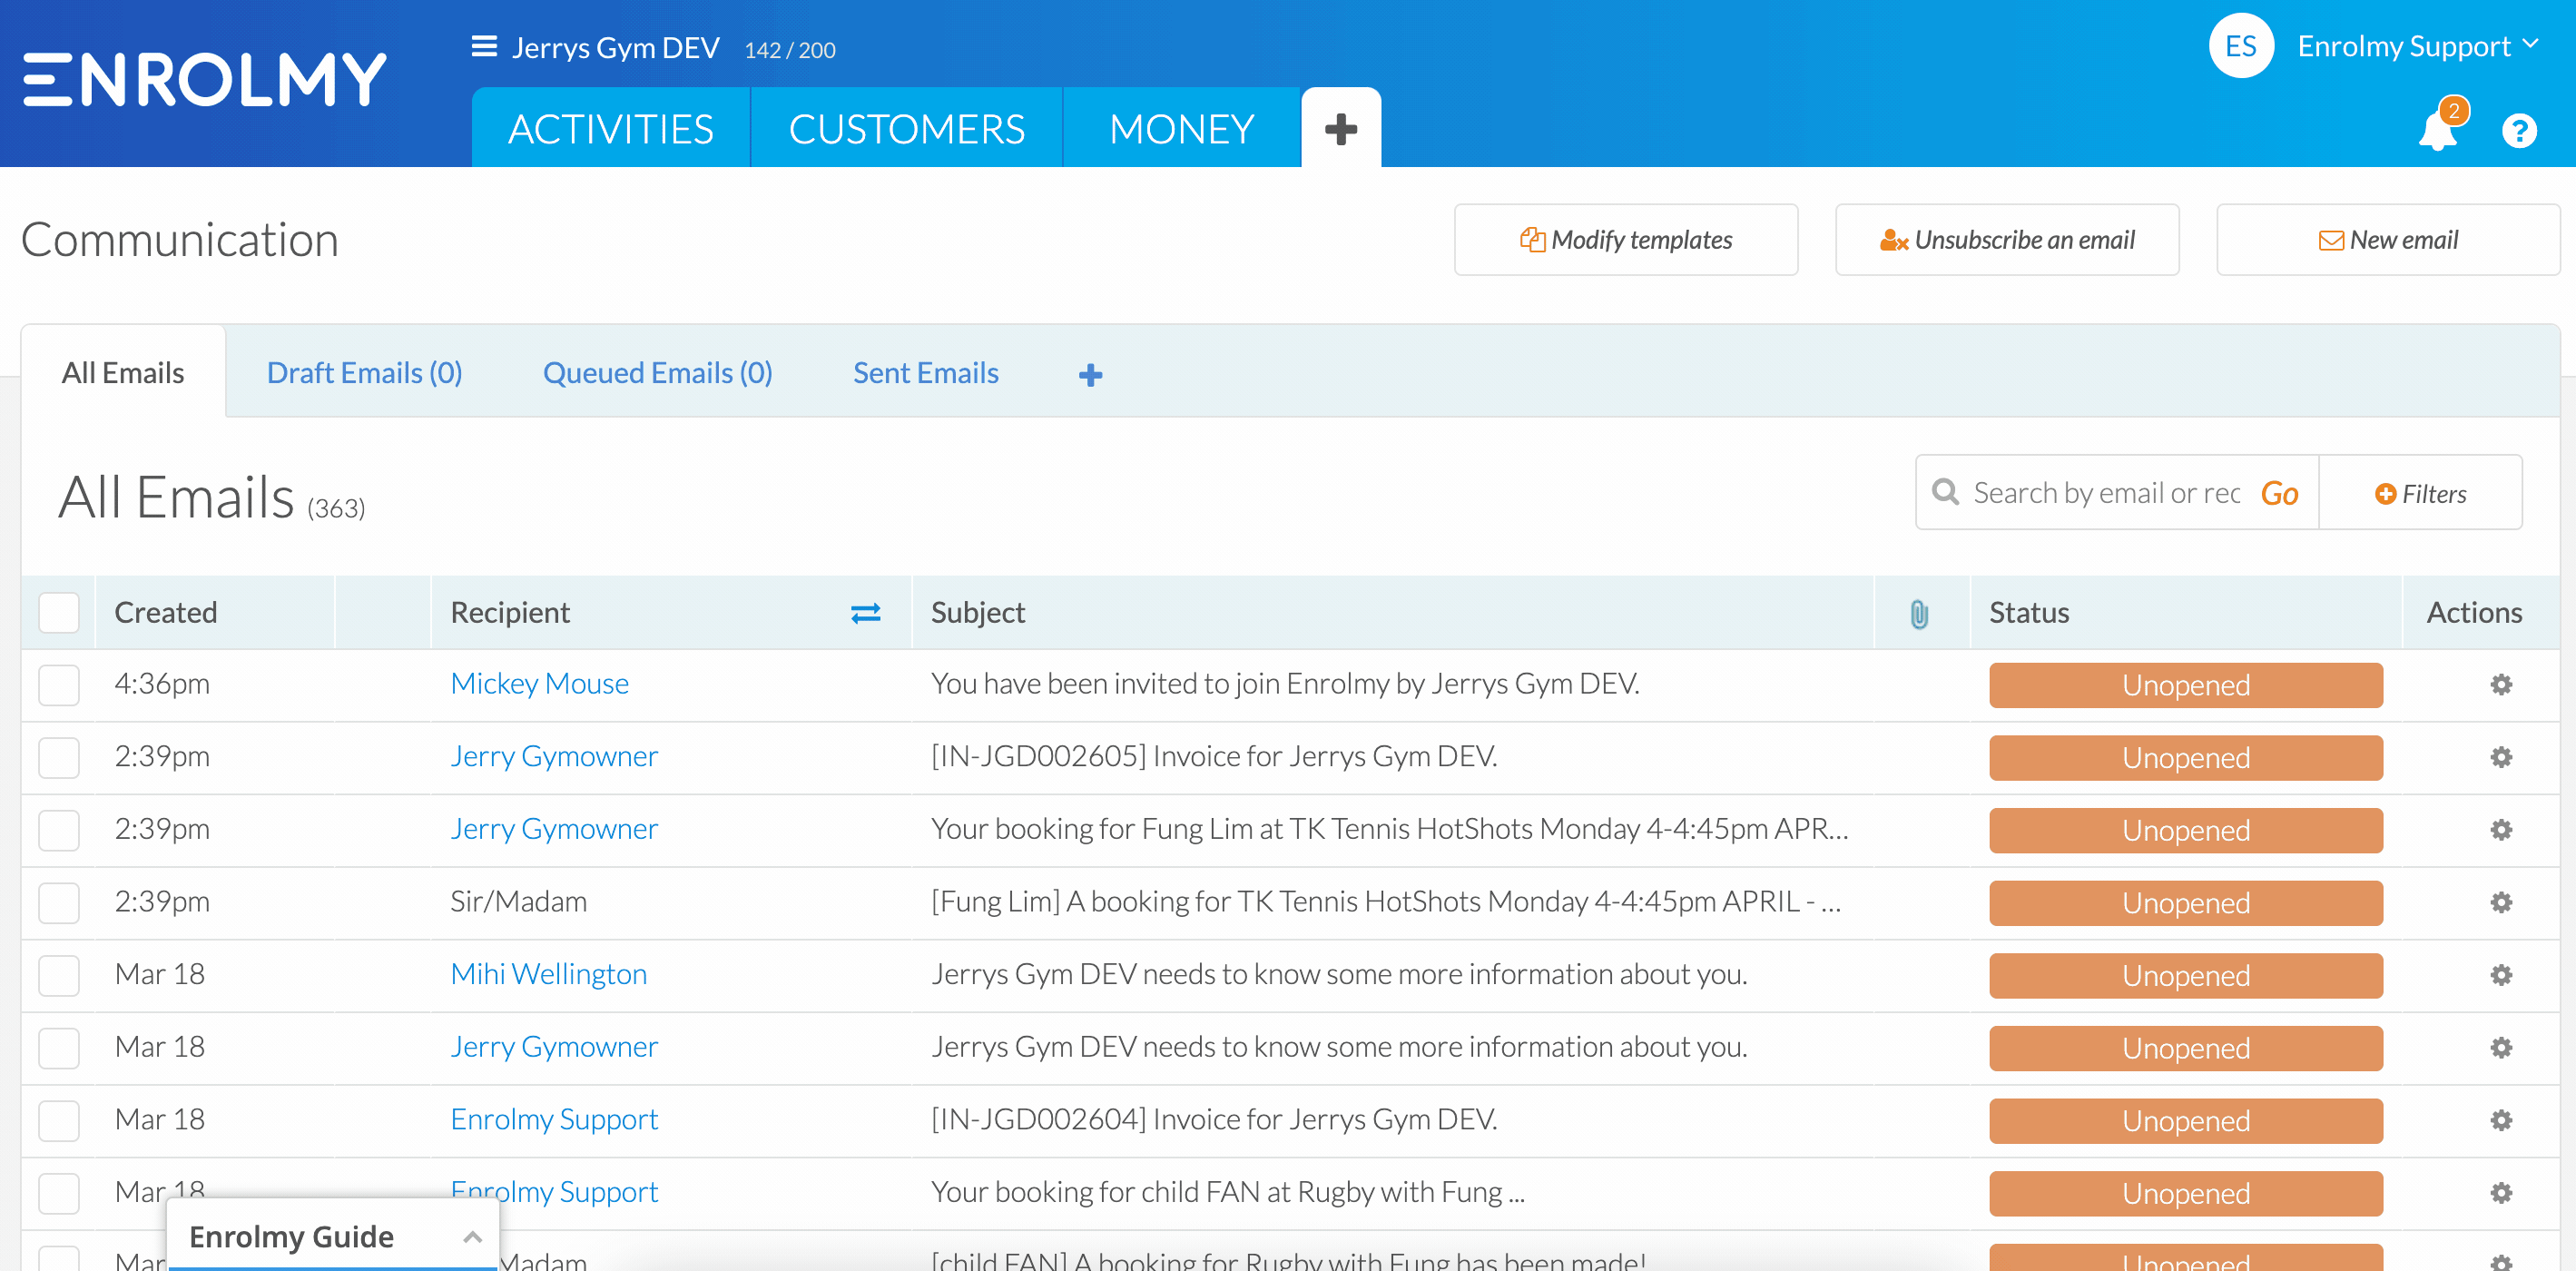Select checkbox for Jerry Gymowner Fung Lim booking row
The height and width of the screenshot is (1271, 2576).
(x=59, y=830)
